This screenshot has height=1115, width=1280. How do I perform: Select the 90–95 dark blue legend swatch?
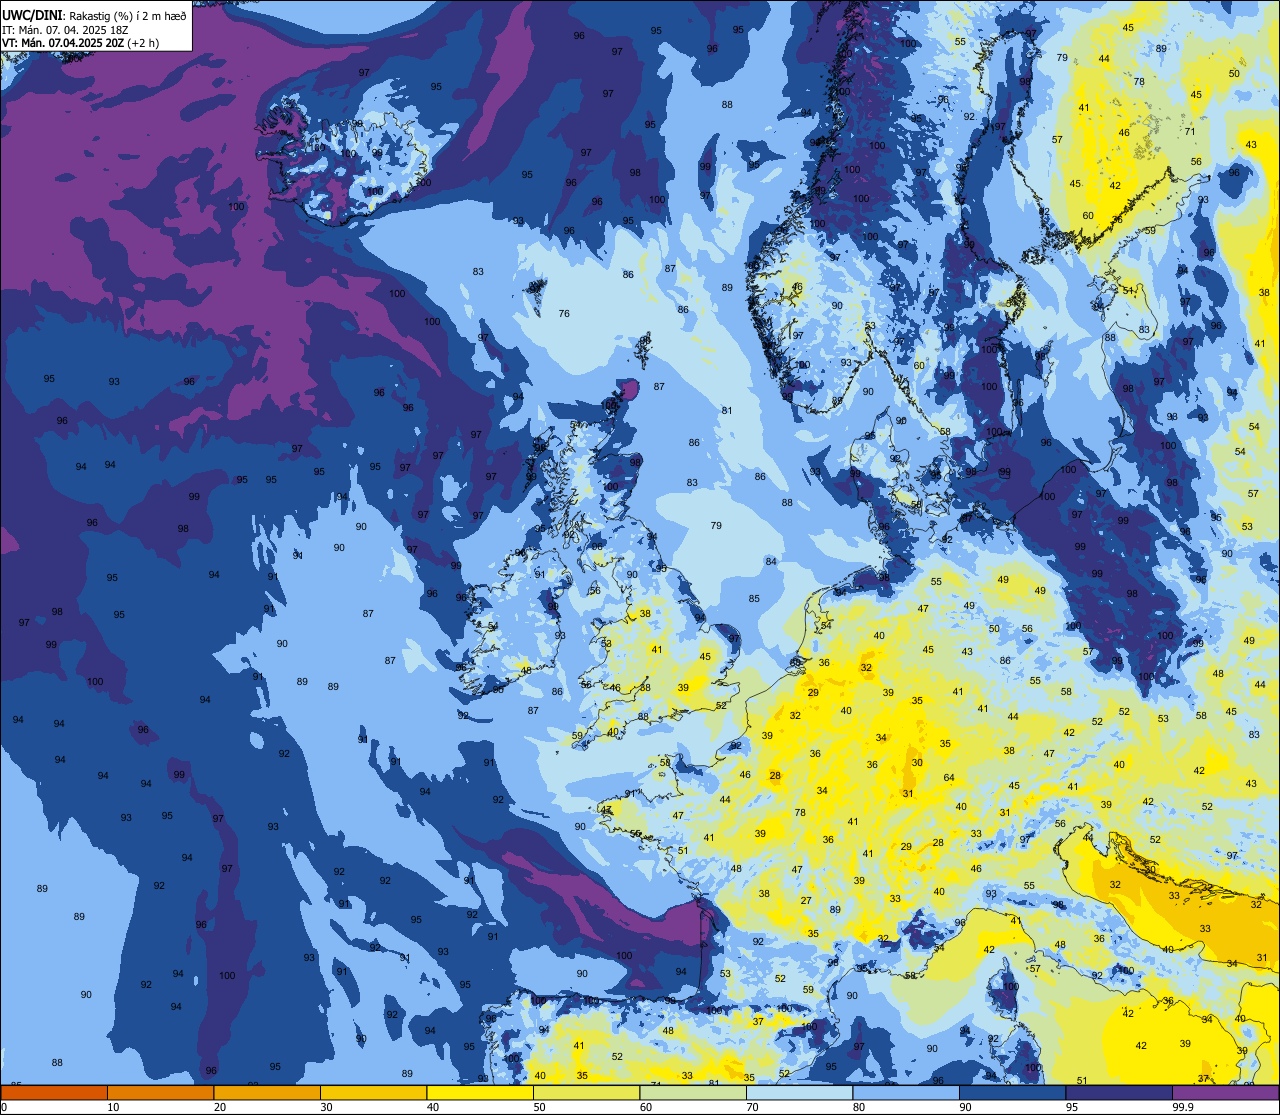[x=1012, y=1092]
